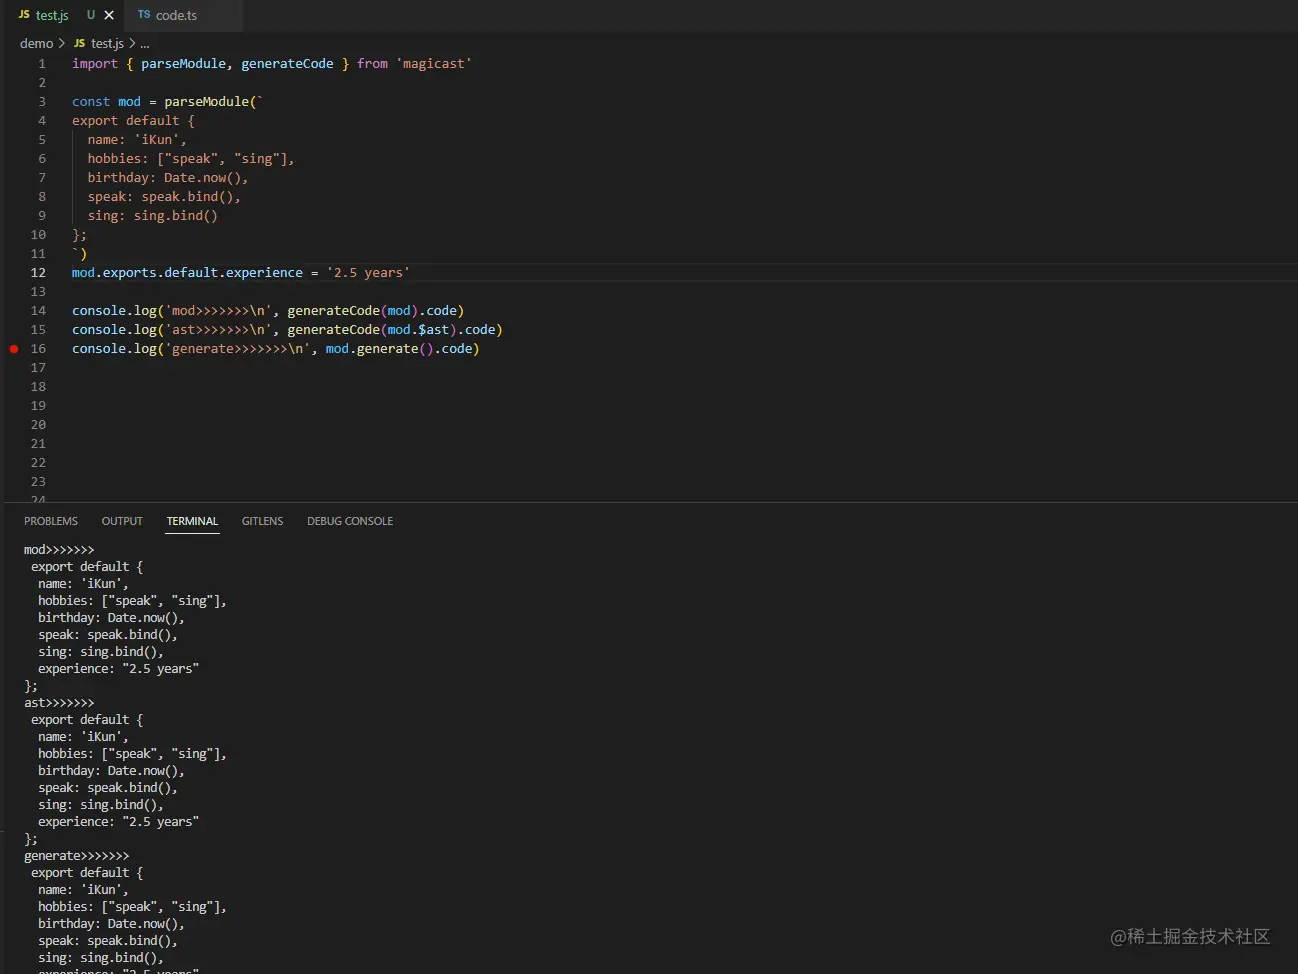Click generateCode(mod).code on line 14

[x=372, y=311]
